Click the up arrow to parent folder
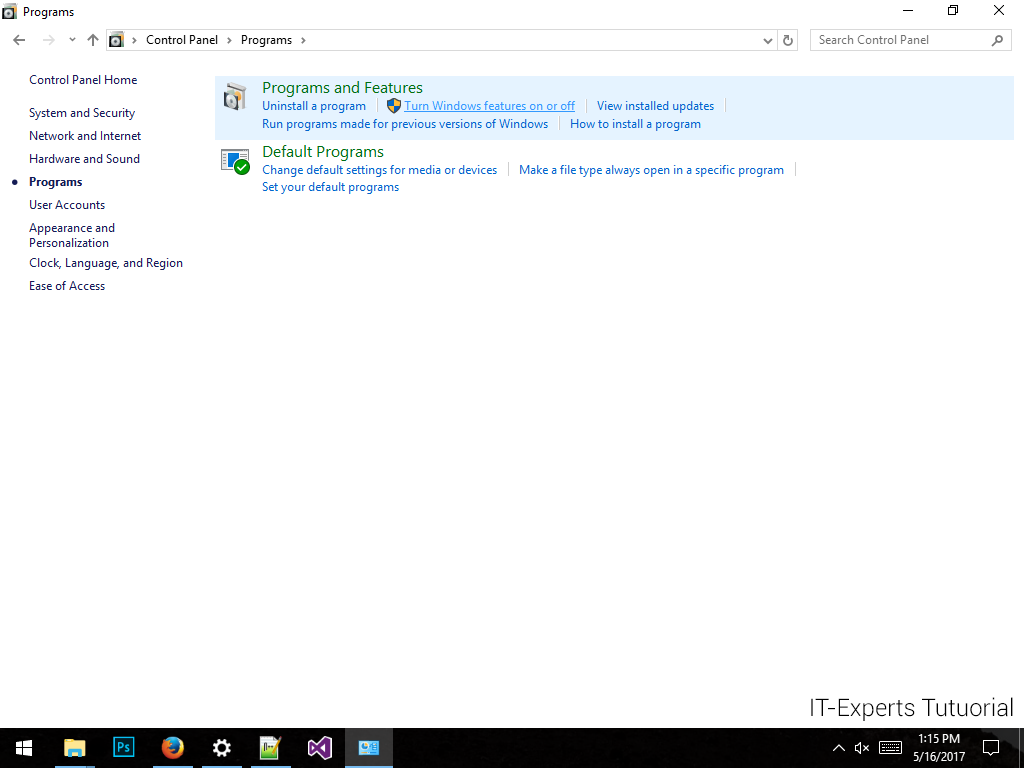This screenshot has width=1024, height=768. pos(93,40)
